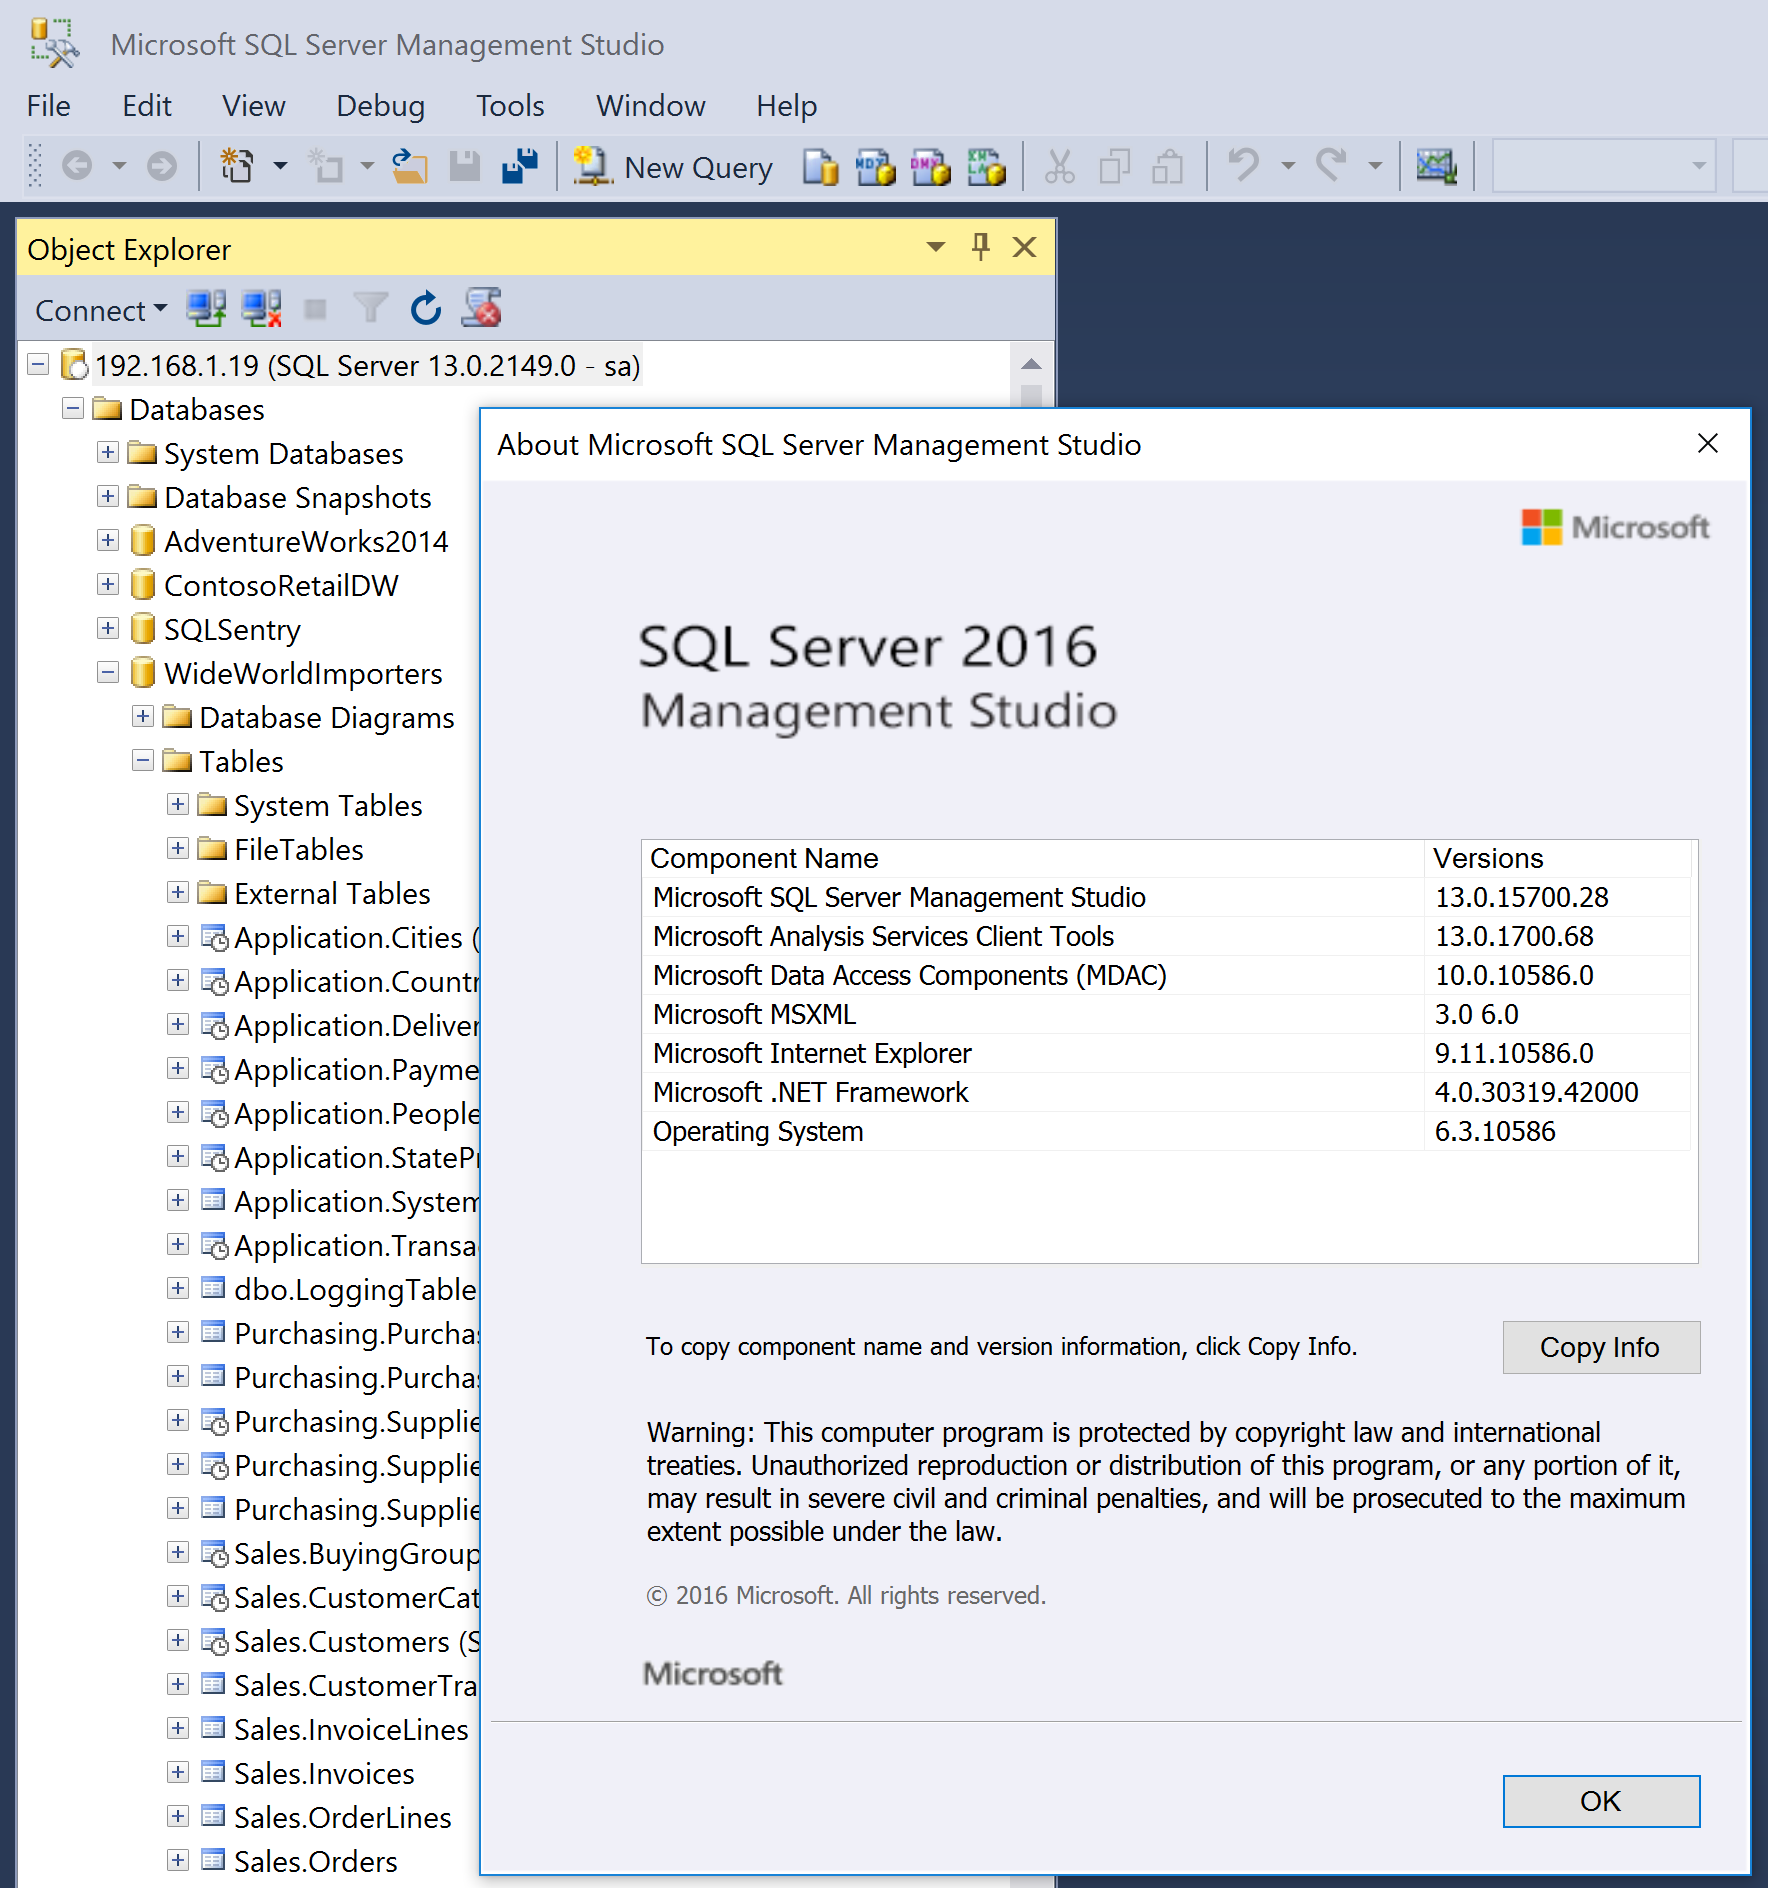Click the Cut scissors icon
The width and height of the screenshot is (1768, 1888).
pyautogui.click(x=1059, y=166)
